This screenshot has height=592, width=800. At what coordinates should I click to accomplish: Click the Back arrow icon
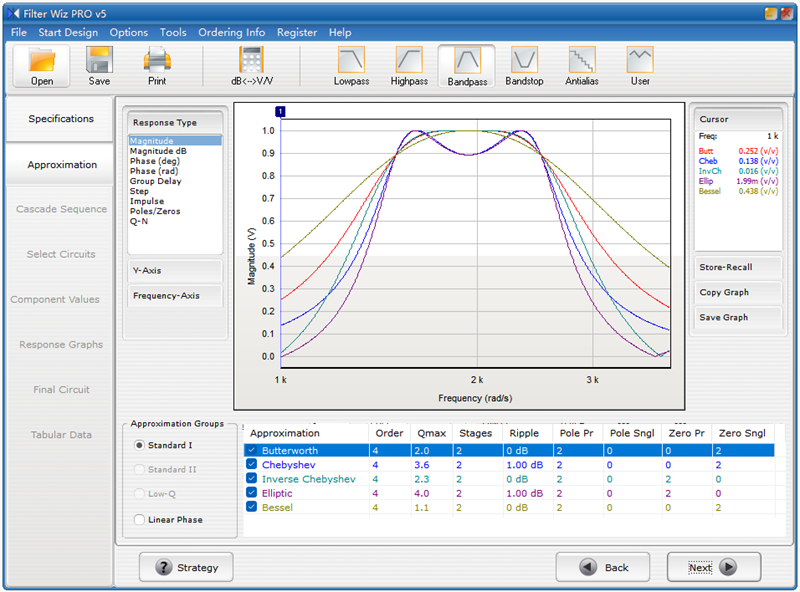588,567
